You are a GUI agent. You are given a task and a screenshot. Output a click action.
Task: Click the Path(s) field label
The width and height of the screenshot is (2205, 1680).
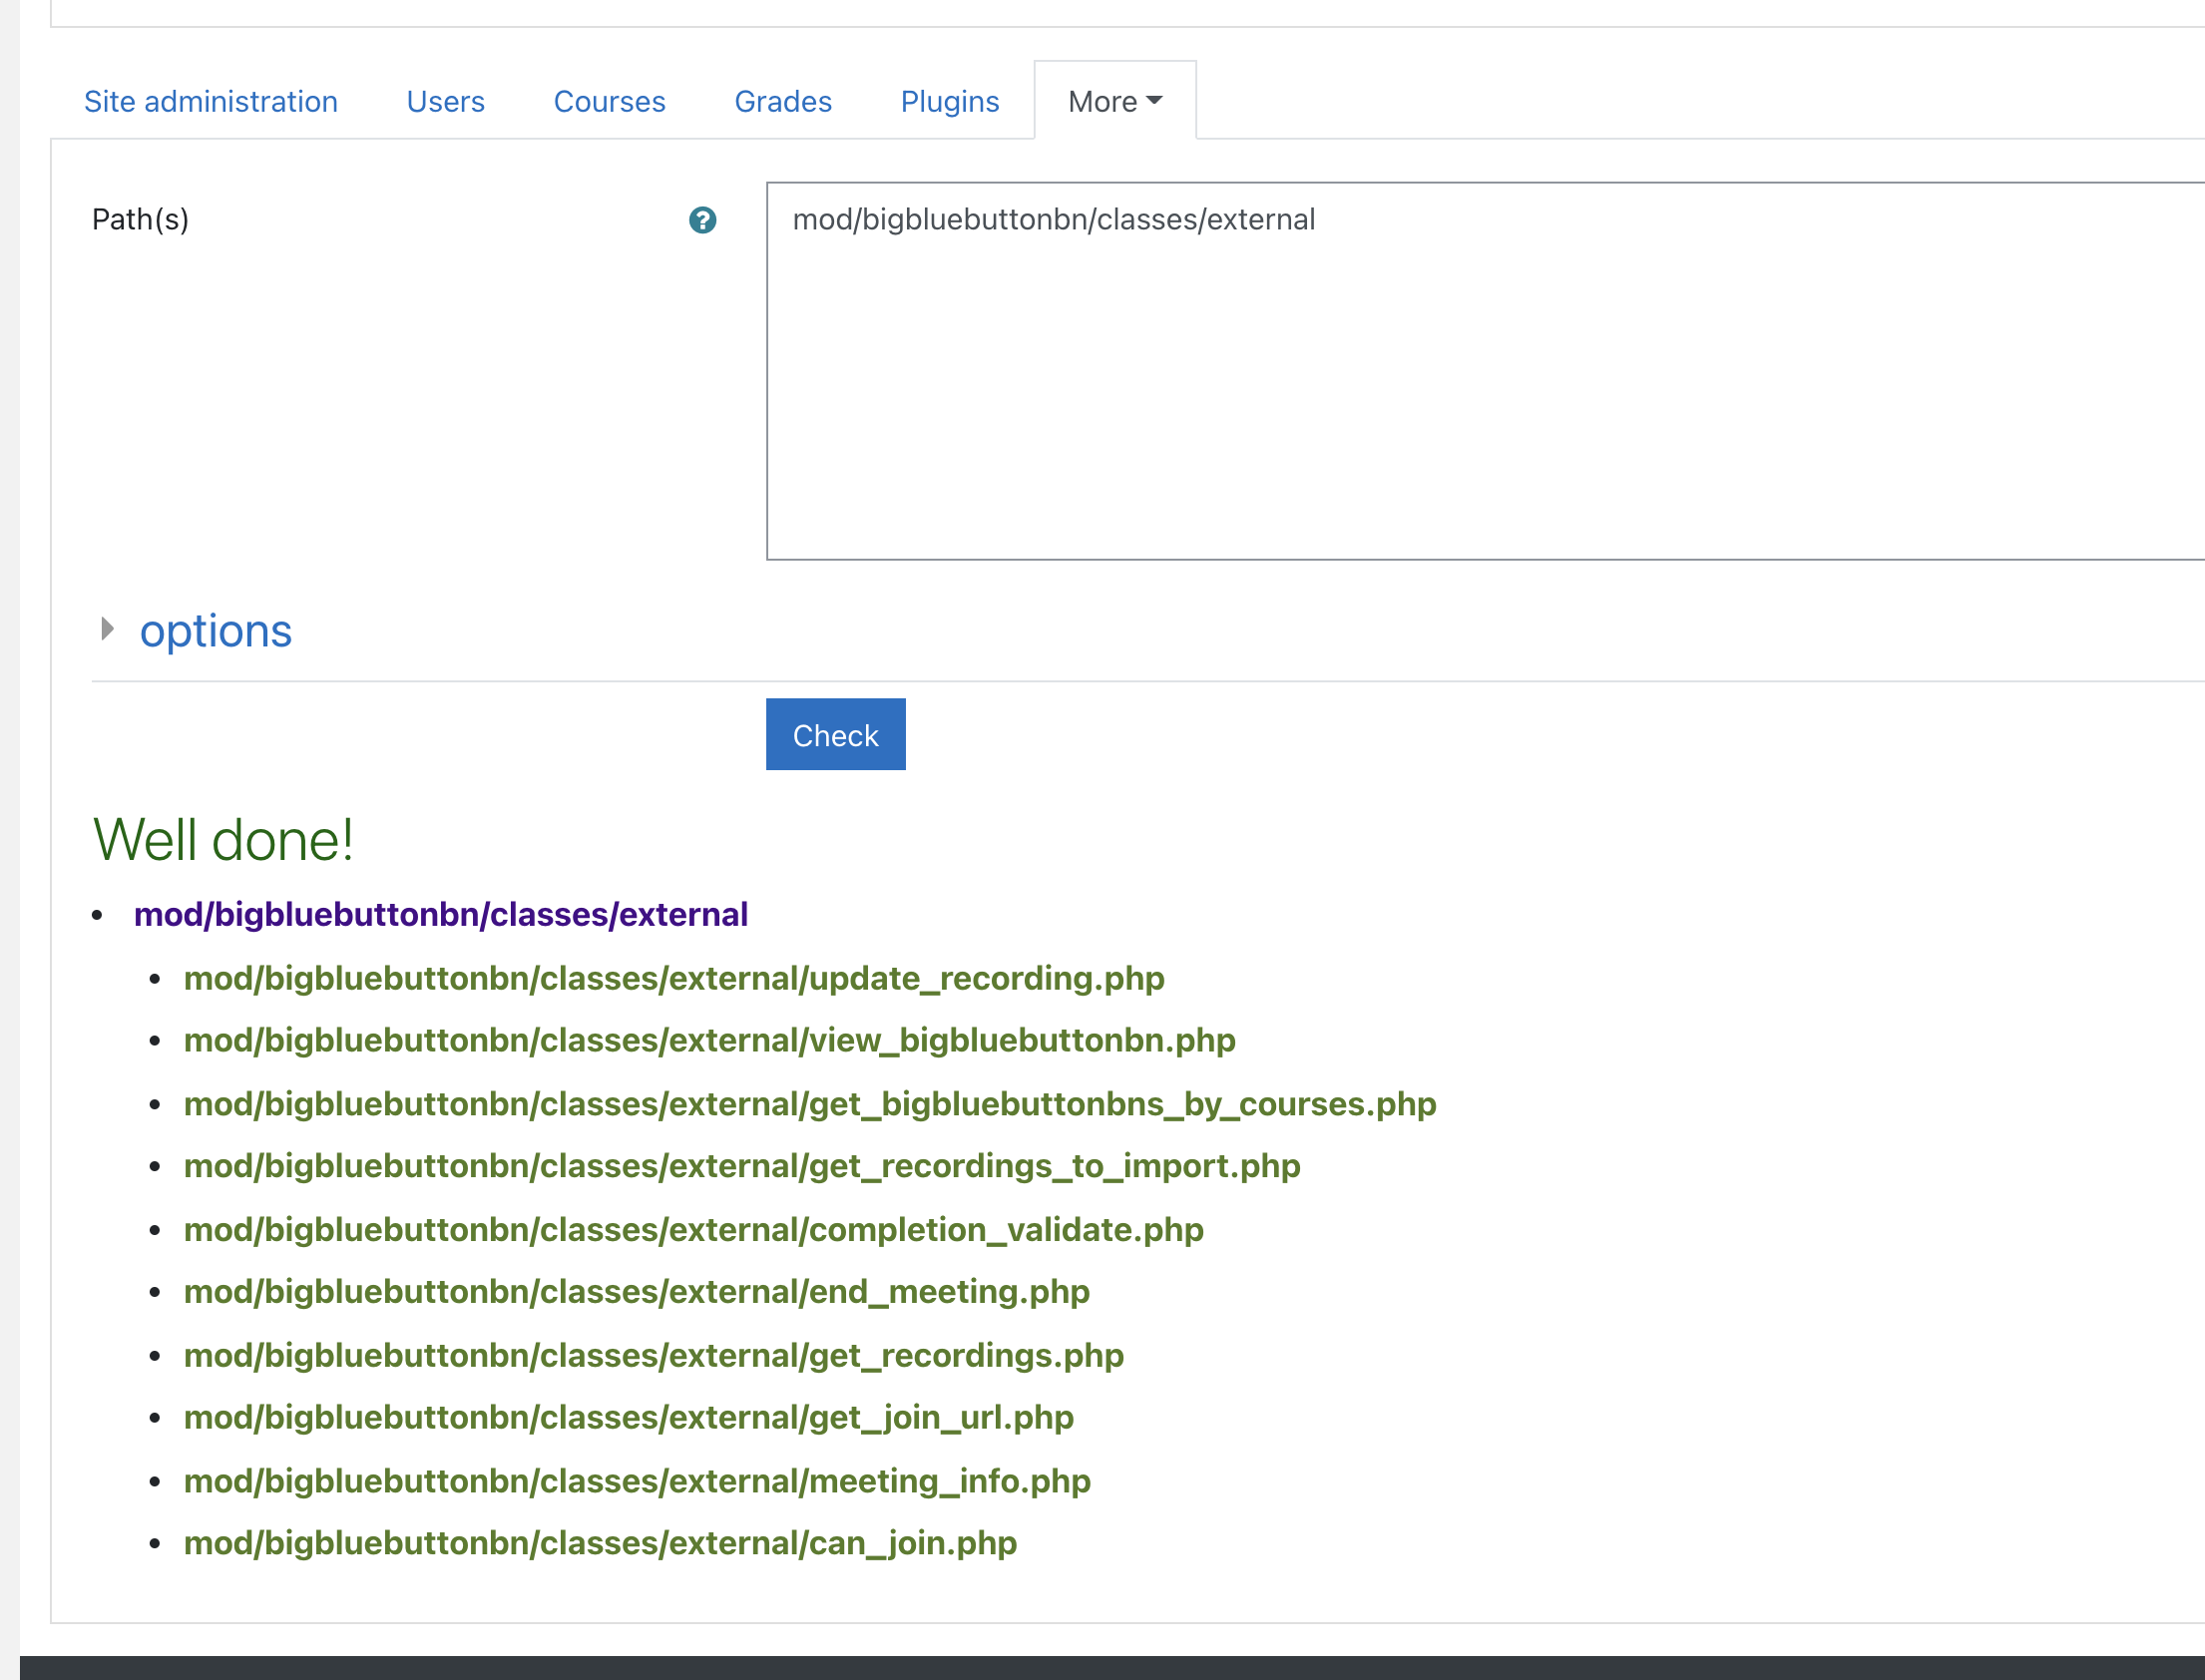pos(140,219)
